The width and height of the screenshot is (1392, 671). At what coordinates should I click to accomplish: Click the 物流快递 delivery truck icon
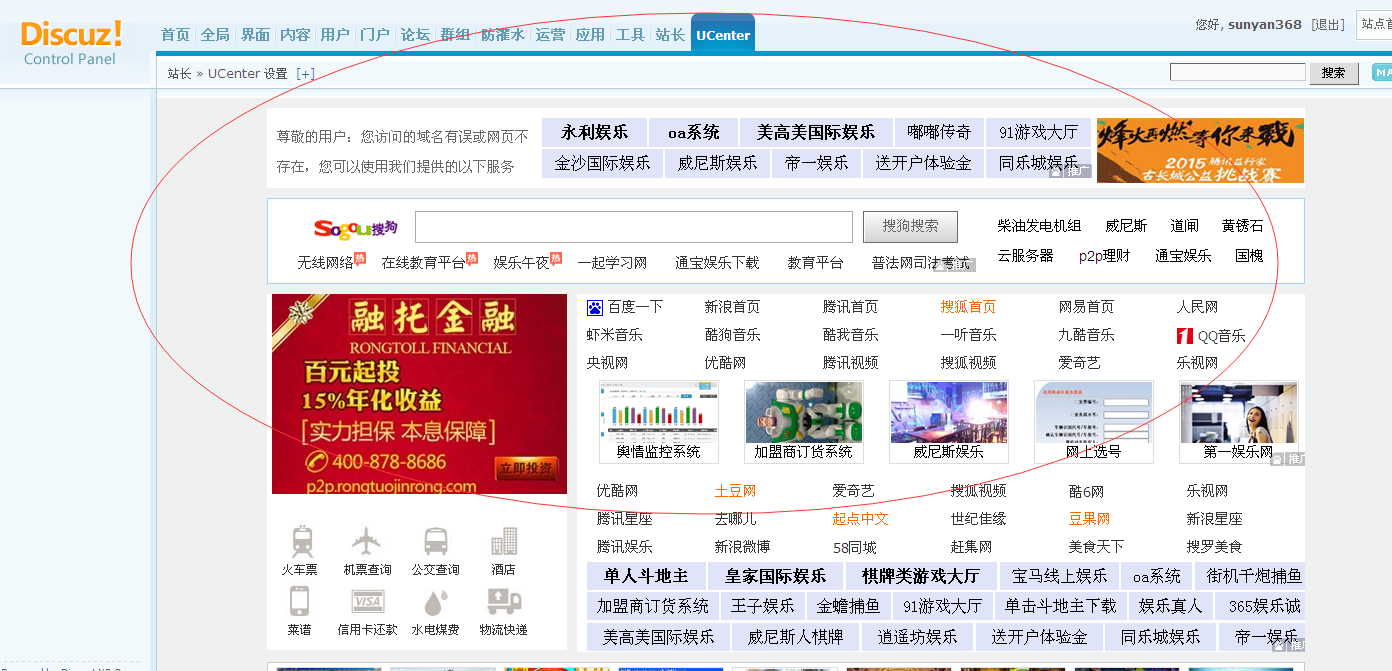[x=503, y=602]
